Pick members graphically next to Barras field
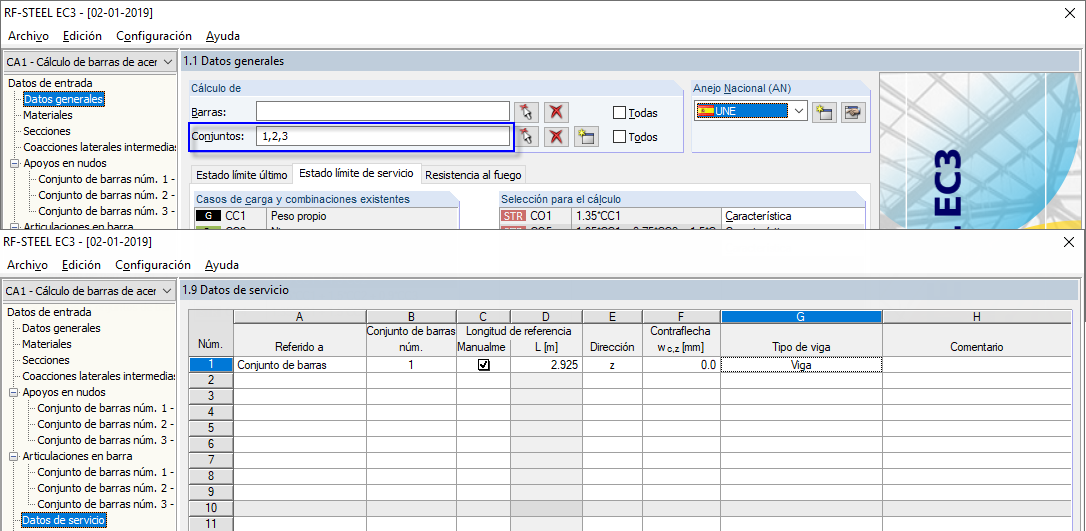This screenshot has width=1086, height=531. point(526,112)
